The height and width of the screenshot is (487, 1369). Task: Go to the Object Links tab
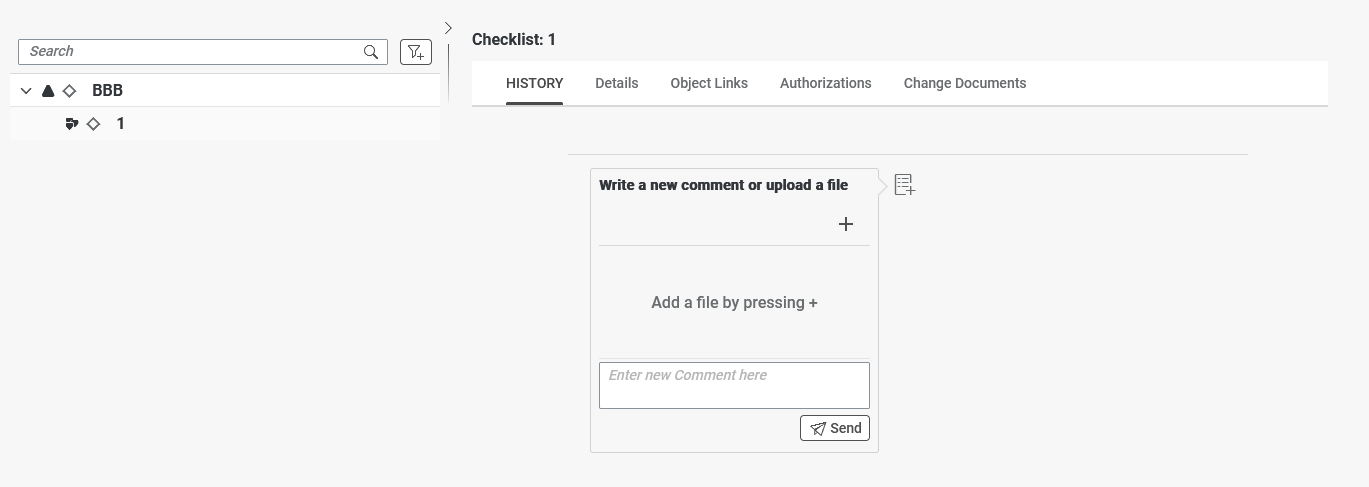708,83
